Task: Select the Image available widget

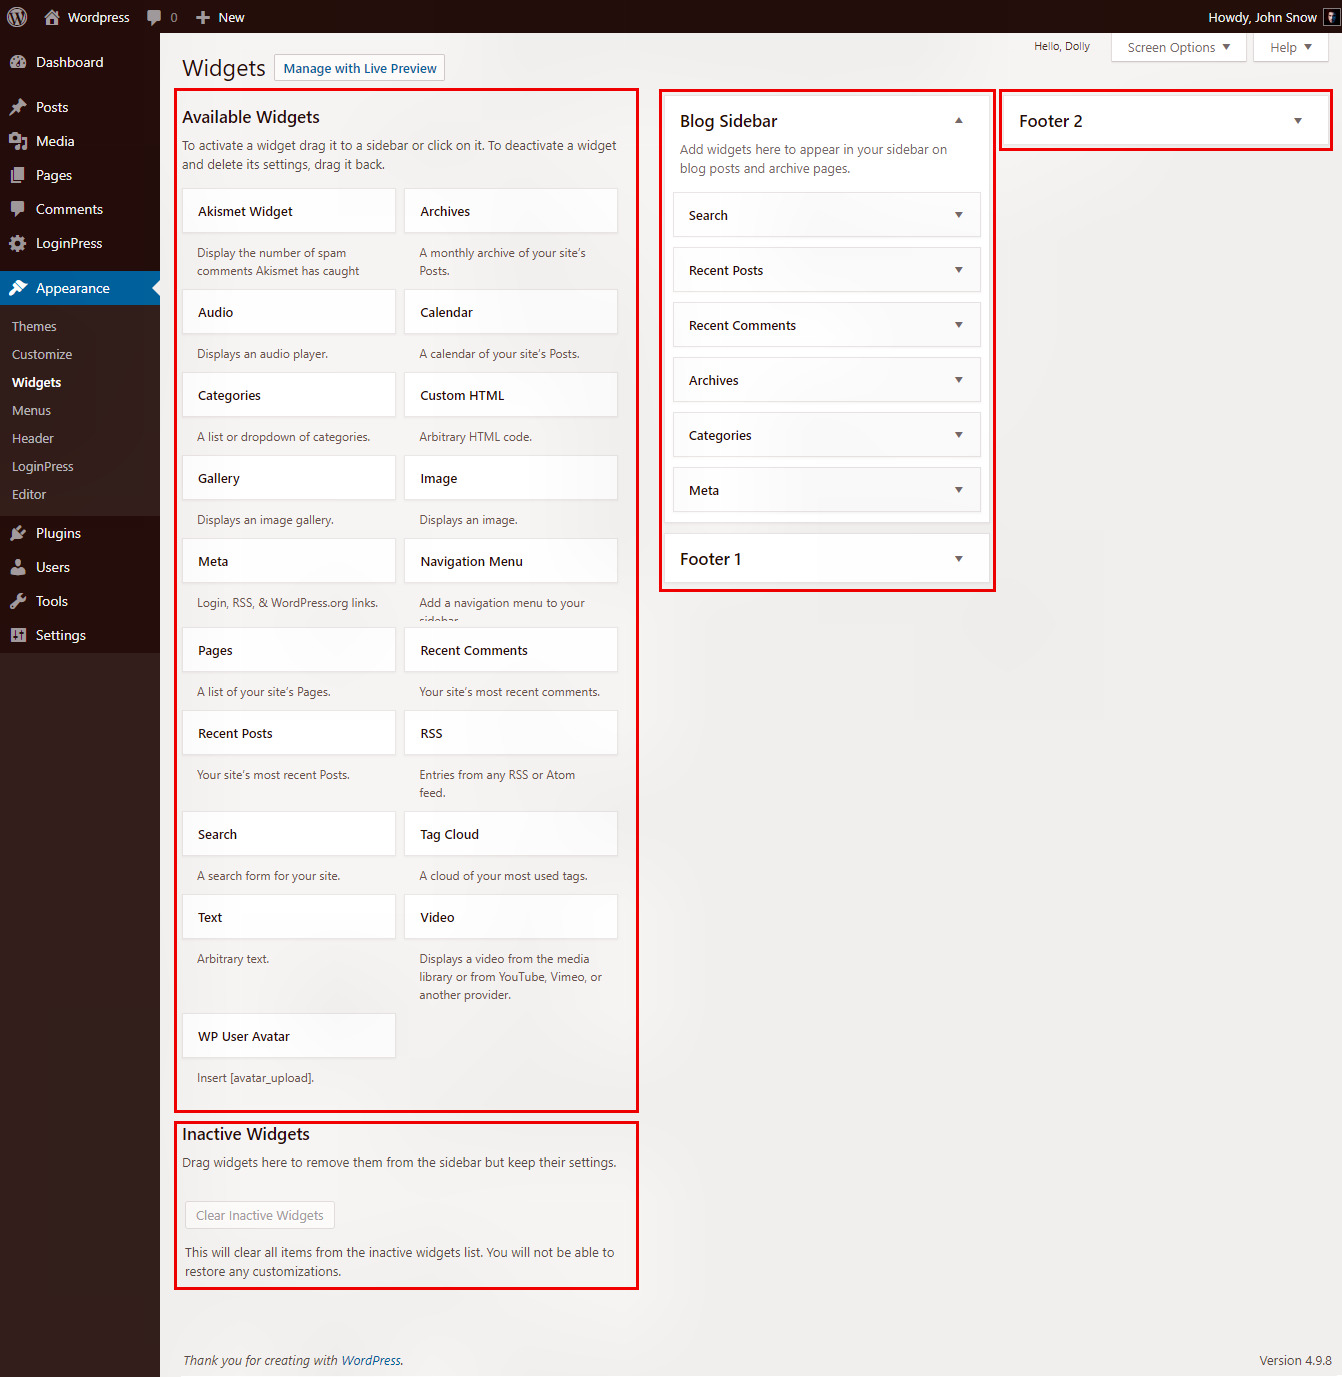Action: point(511,478)
